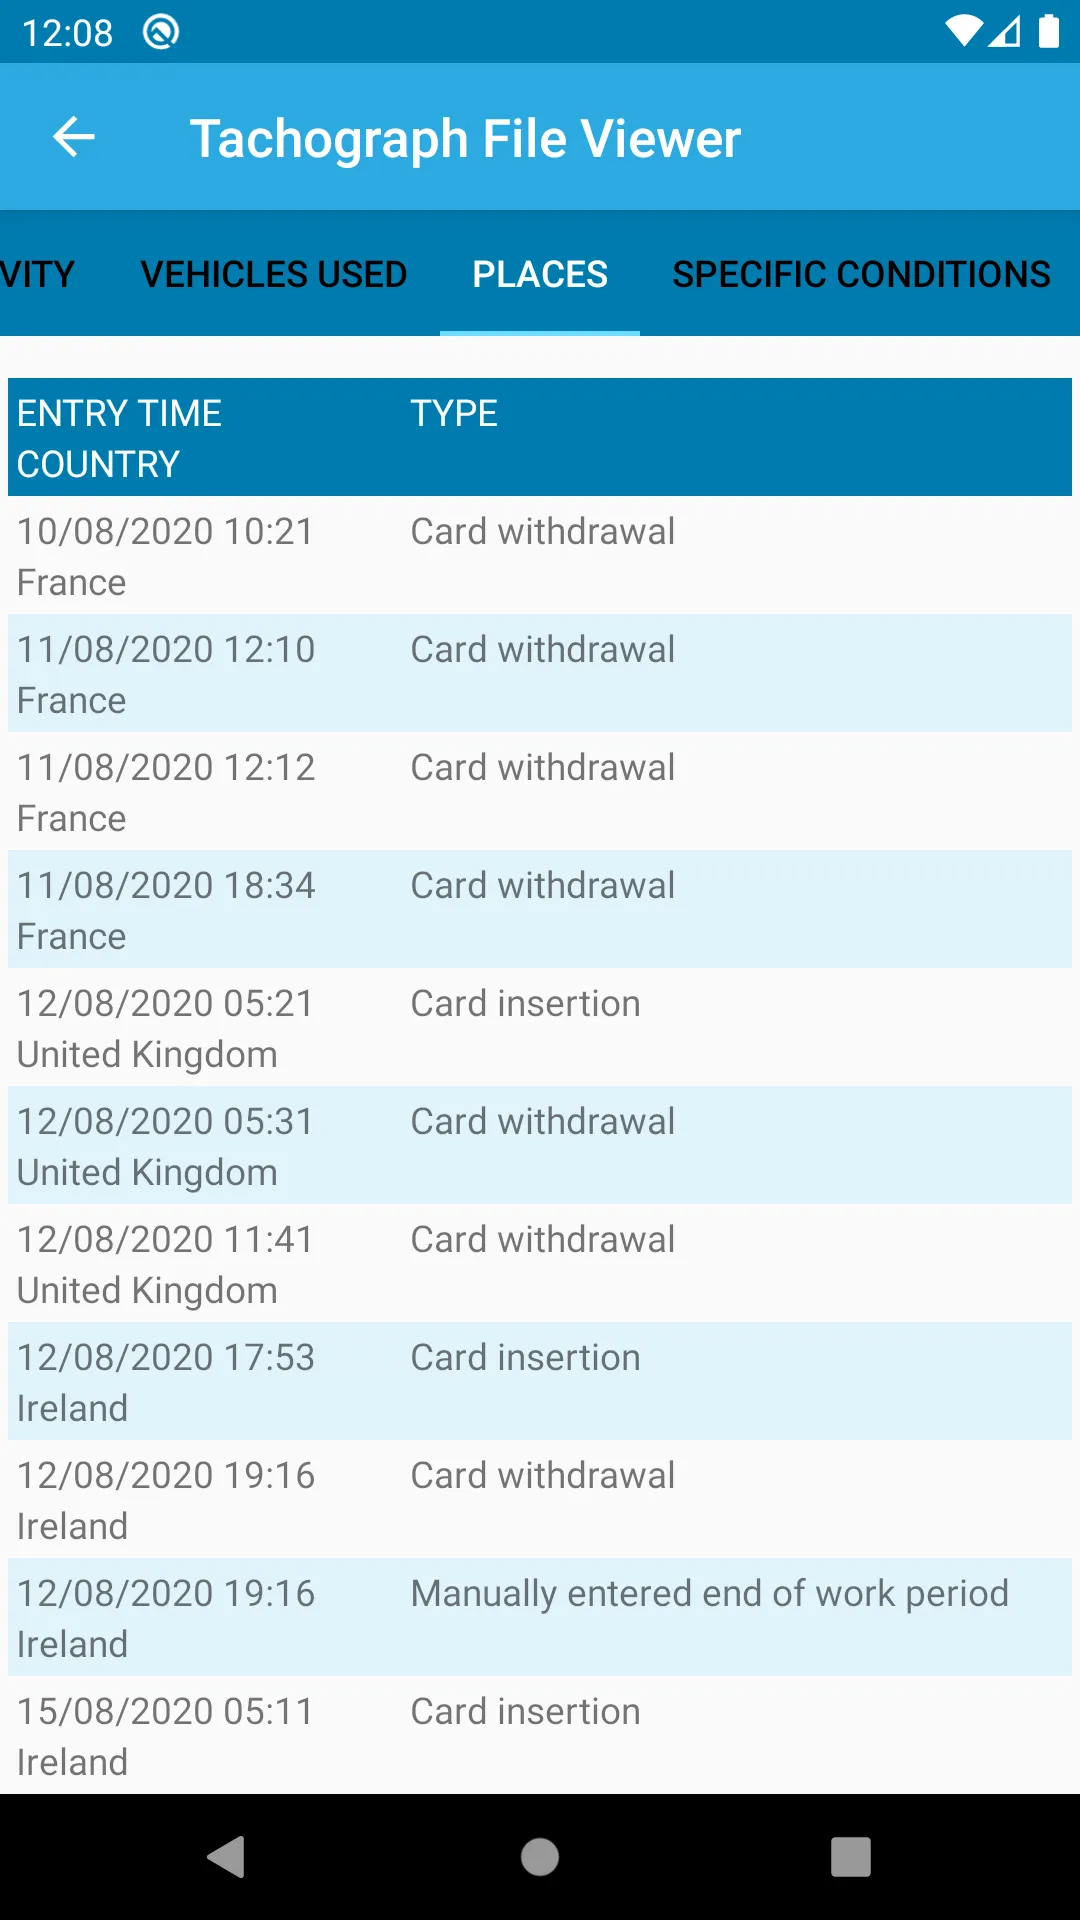The height and width of the screenshot is (1920, 1080).
Task: Select the 12/08/2020 05:21 card insertion row
Action: [x=540, y=1028]
